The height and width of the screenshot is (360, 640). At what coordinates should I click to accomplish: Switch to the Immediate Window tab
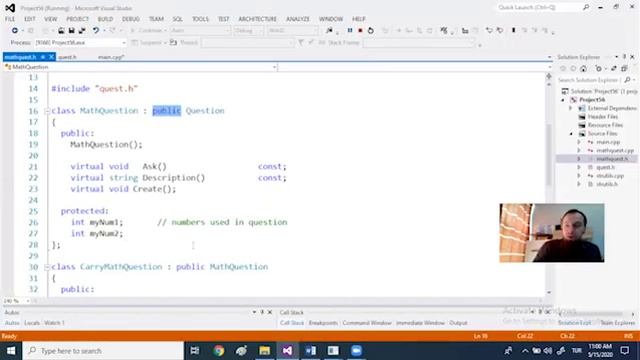click(x=420, y=323)
